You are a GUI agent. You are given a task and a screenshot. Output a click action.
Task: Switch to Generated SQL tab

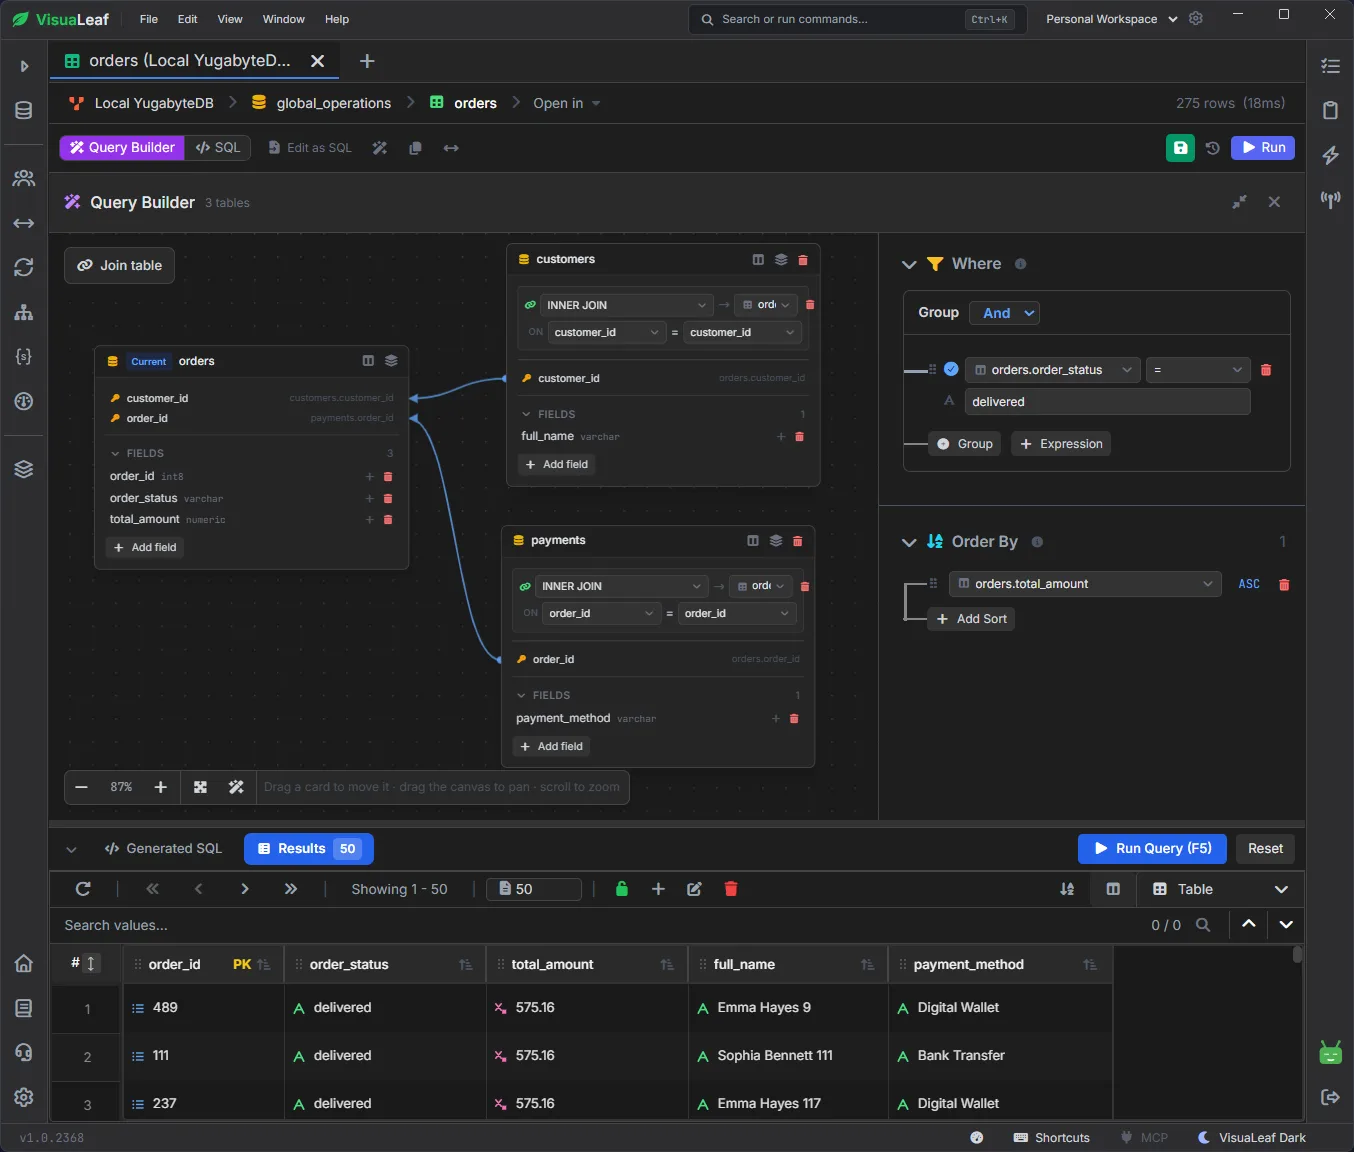163,849
